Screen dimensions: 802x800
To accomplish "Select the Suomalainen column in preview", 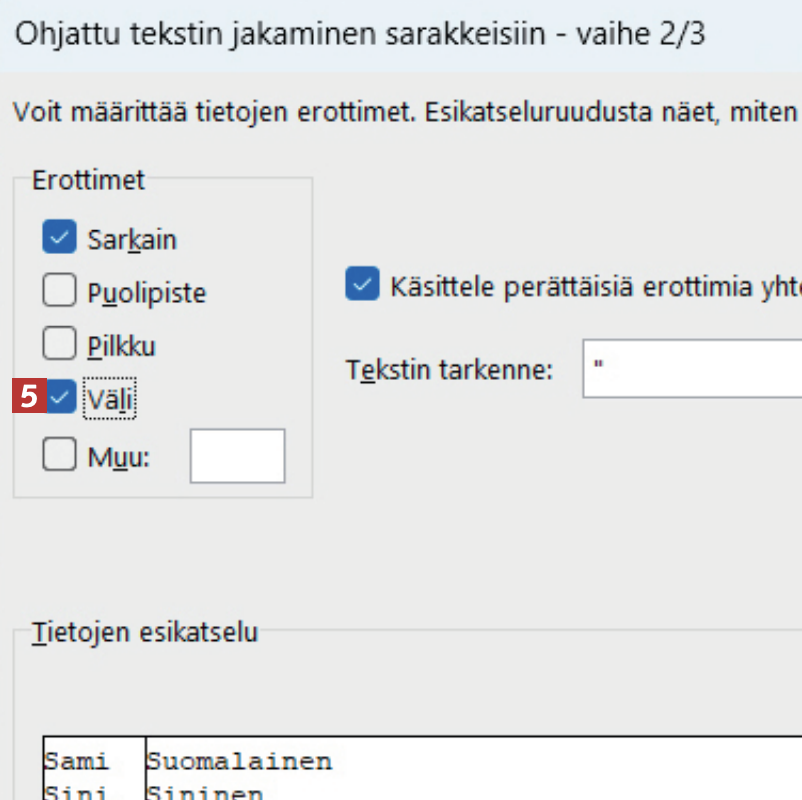I will tap(240, 762).
